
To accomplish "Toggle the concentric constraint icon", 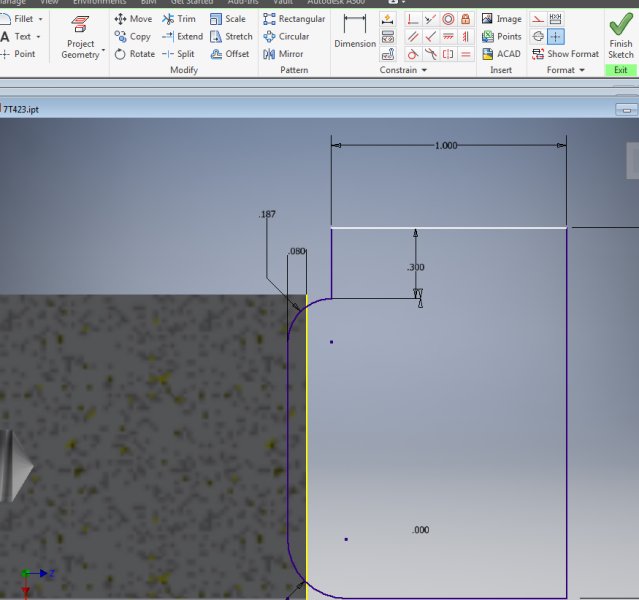I will [448, 19].
